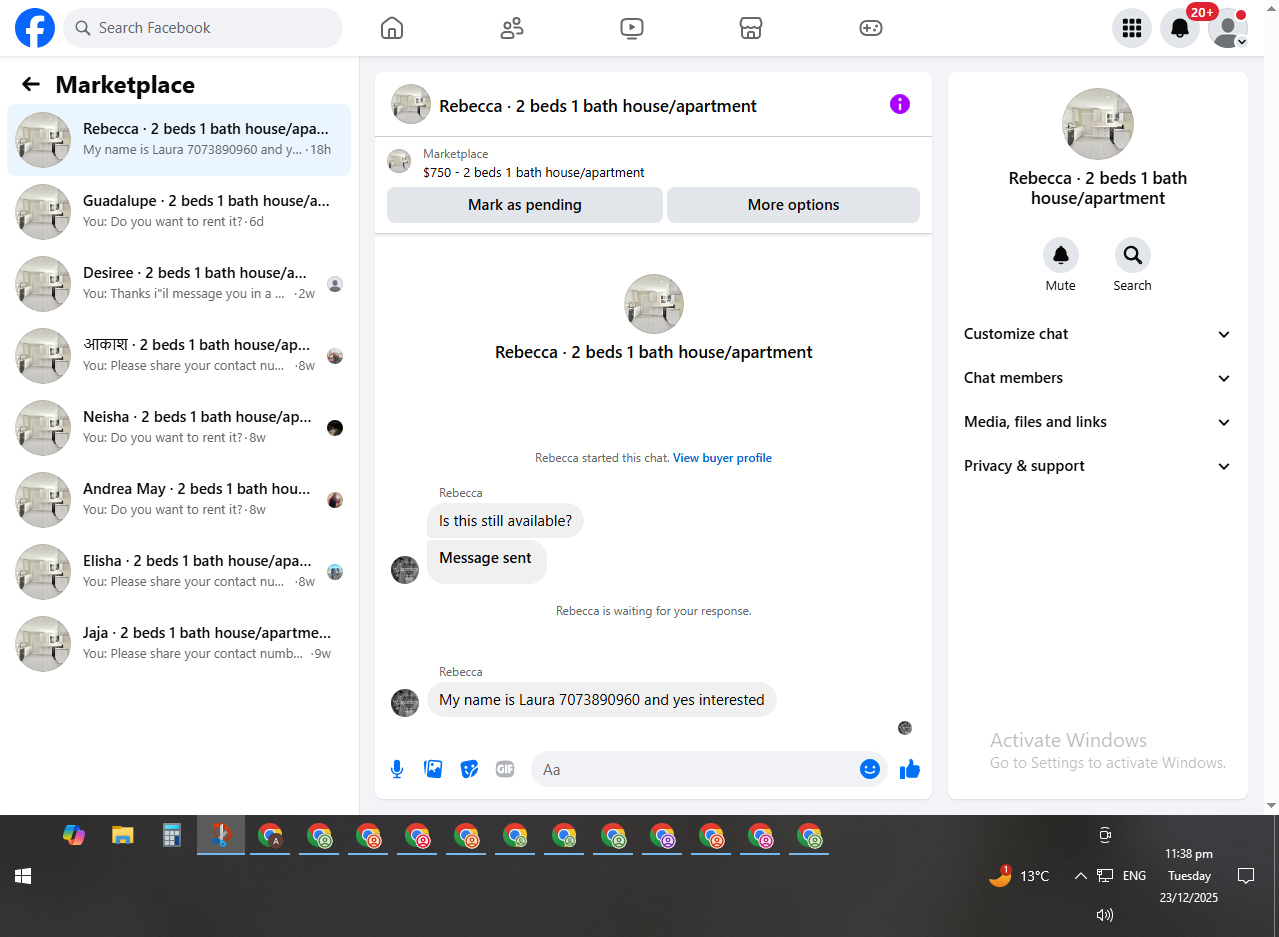The height and width of the screenshot is (937, 1279).
Task: Go to the Home feed icon
Action: [392, 28]
